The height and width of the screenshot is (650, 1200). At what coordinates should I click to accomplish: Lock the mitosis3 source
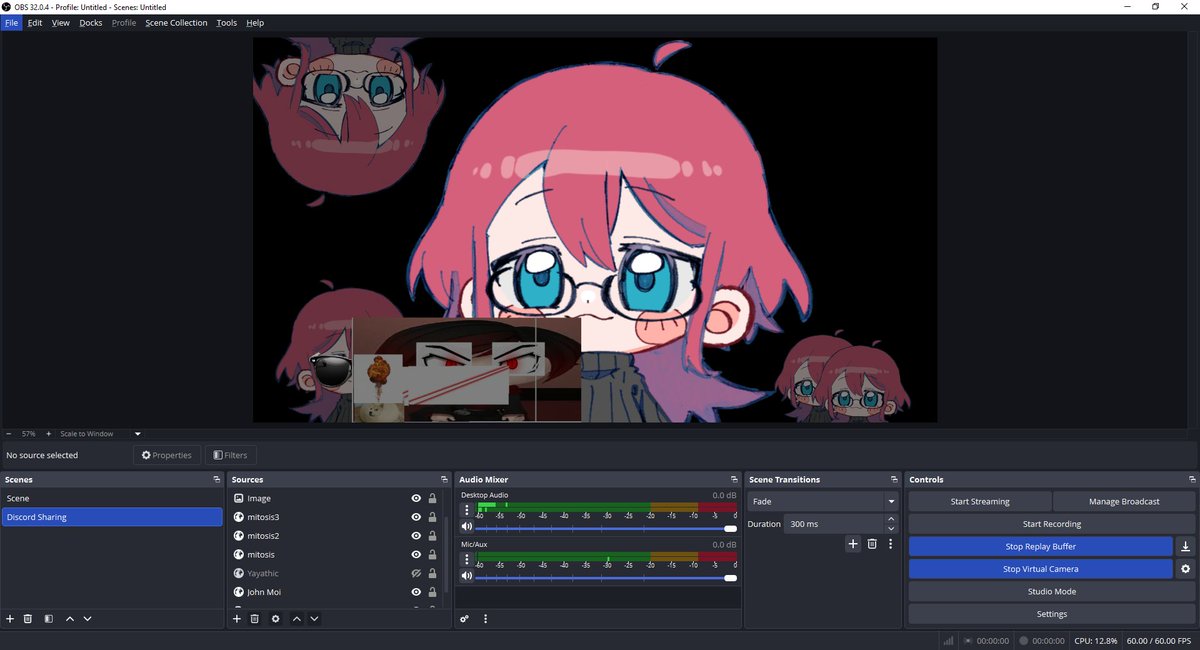click(432, 517)
